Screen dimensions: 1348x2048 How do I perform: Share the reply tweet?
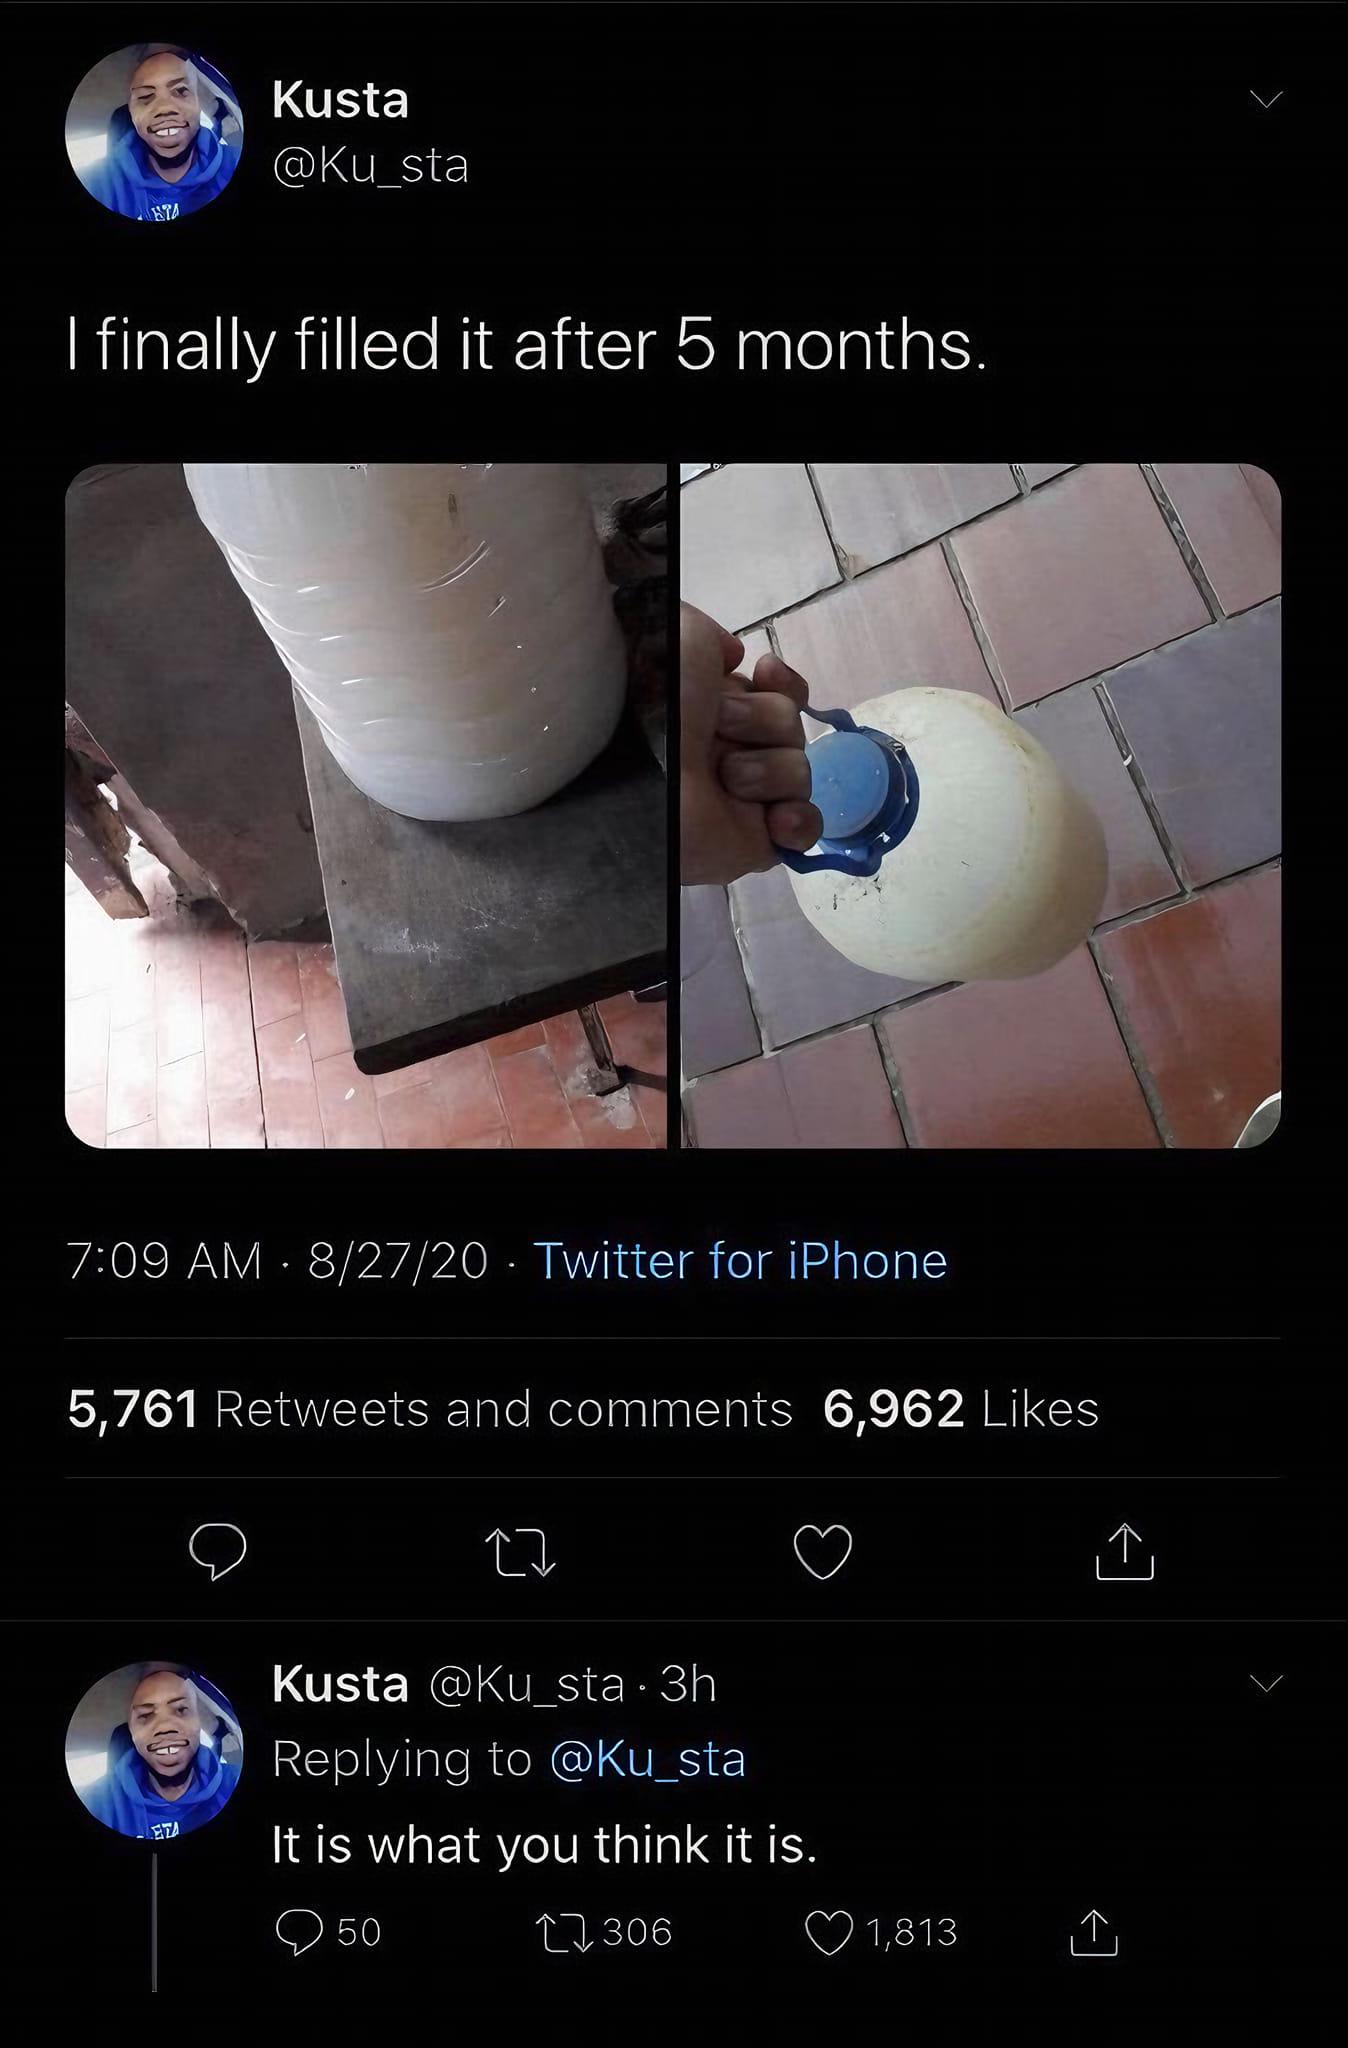(x=1094, y=1932)
